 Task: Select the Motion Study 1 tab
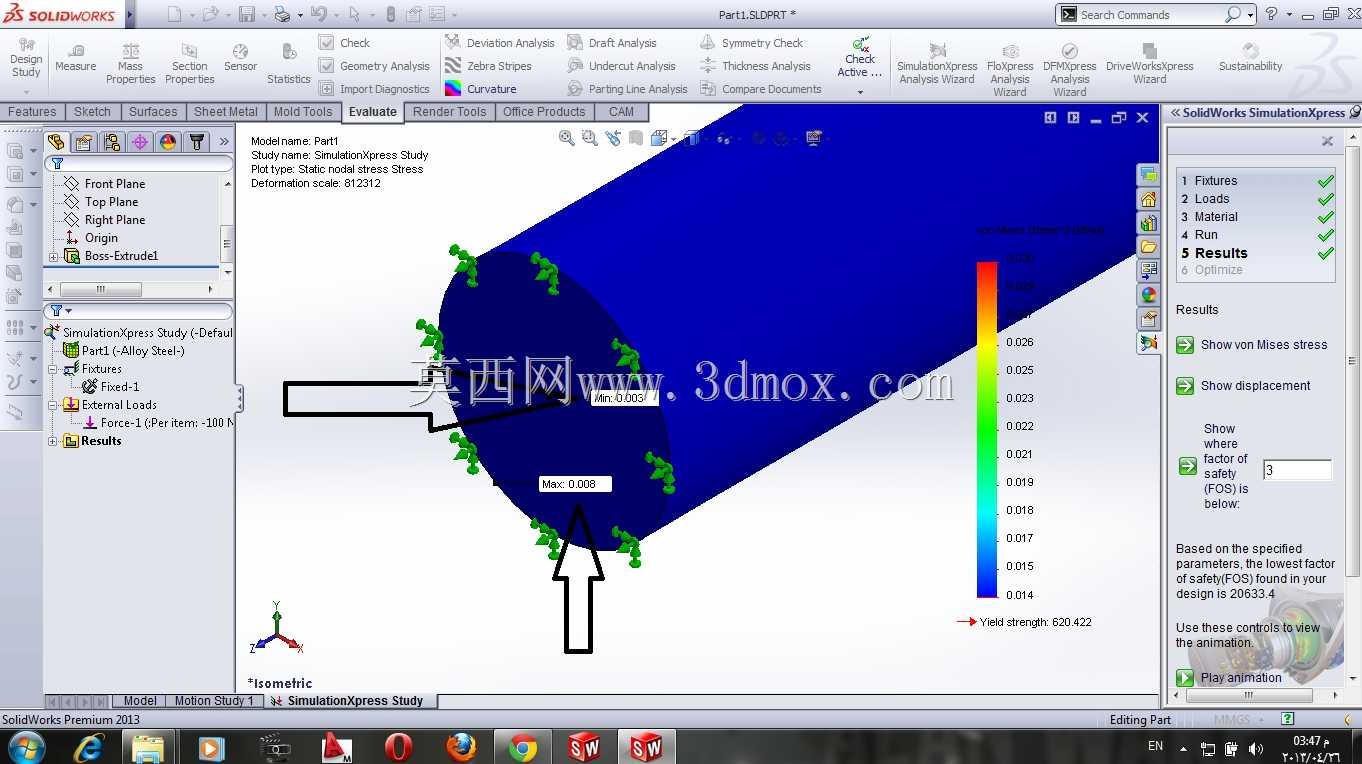point(214,701)
